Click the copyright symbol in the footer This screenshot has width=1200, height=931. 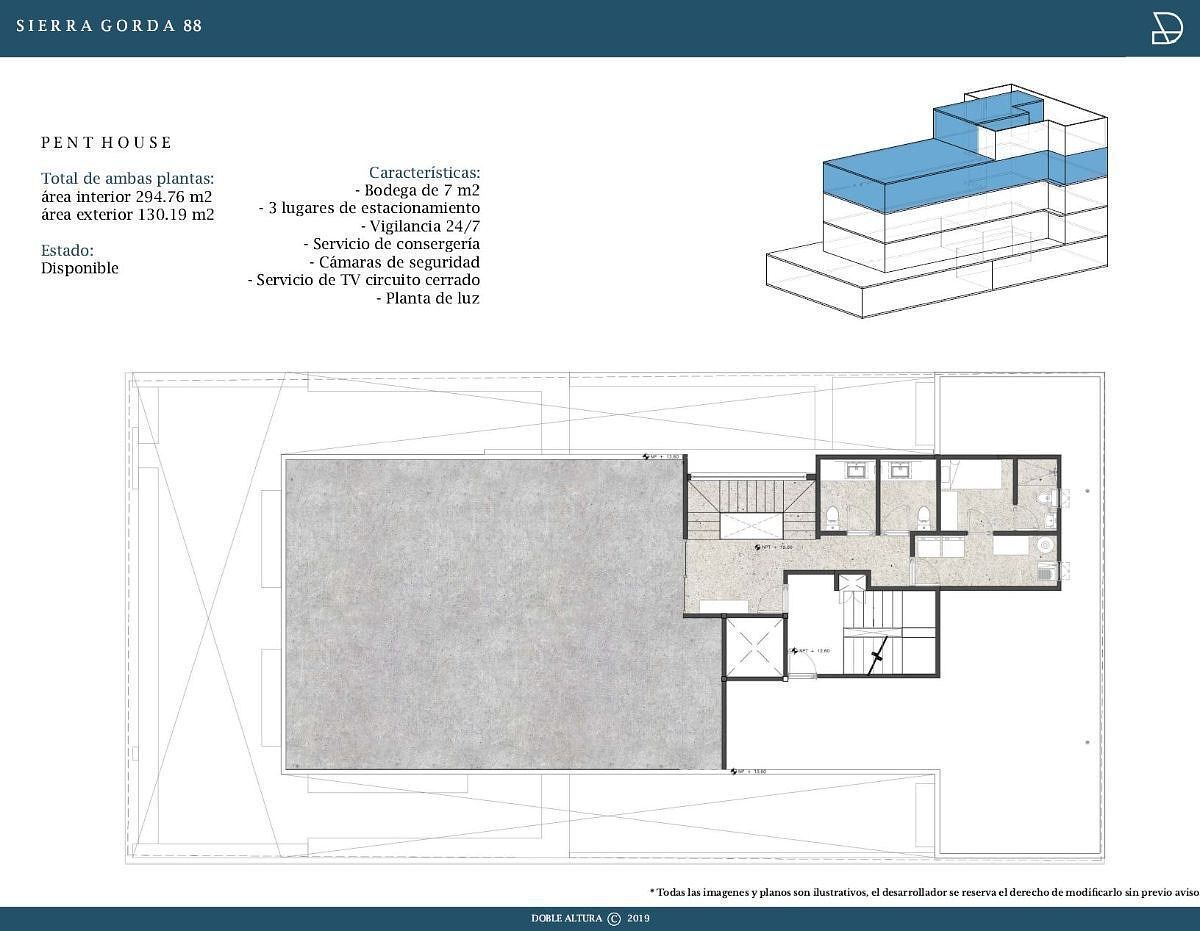(614, 918)
